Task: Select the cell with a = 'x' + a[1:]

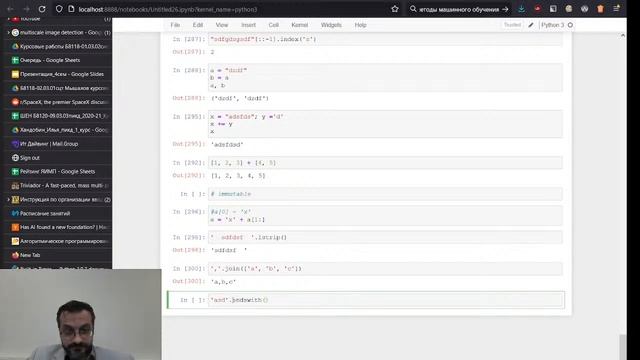Action: pos(385,216)
